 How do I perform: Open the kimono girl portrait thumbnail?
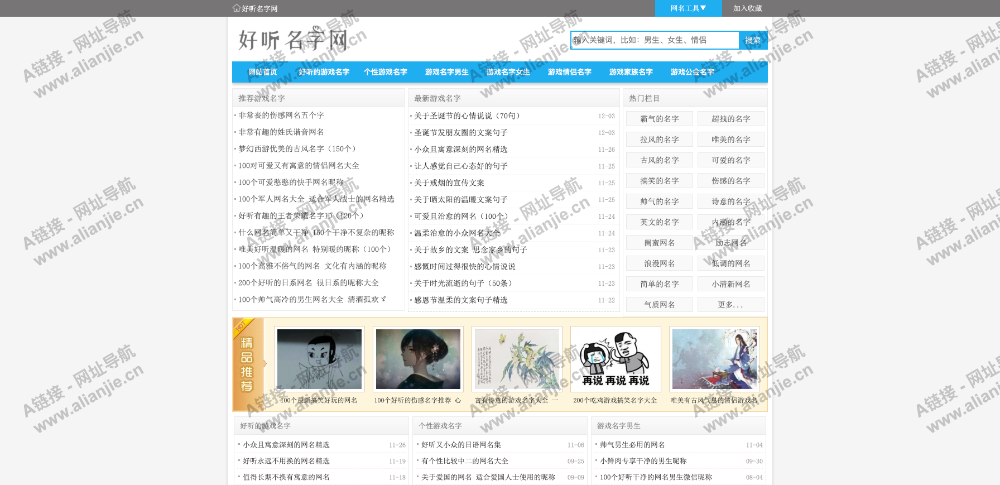pyautogui.click(x=418, y=359)
